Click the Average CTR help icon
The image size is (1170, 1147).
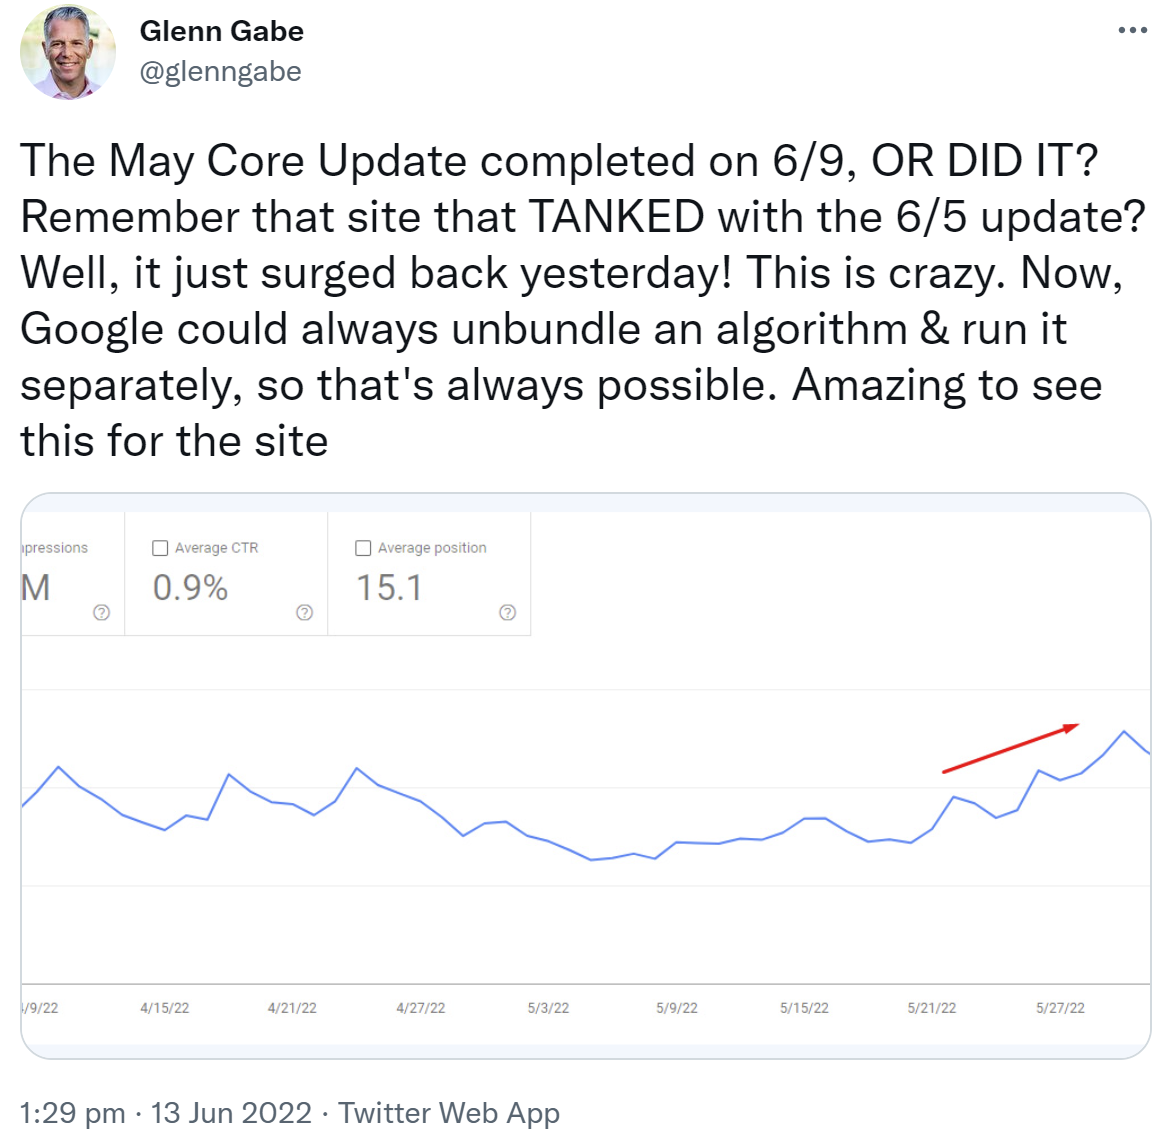(x=304, y=613)
